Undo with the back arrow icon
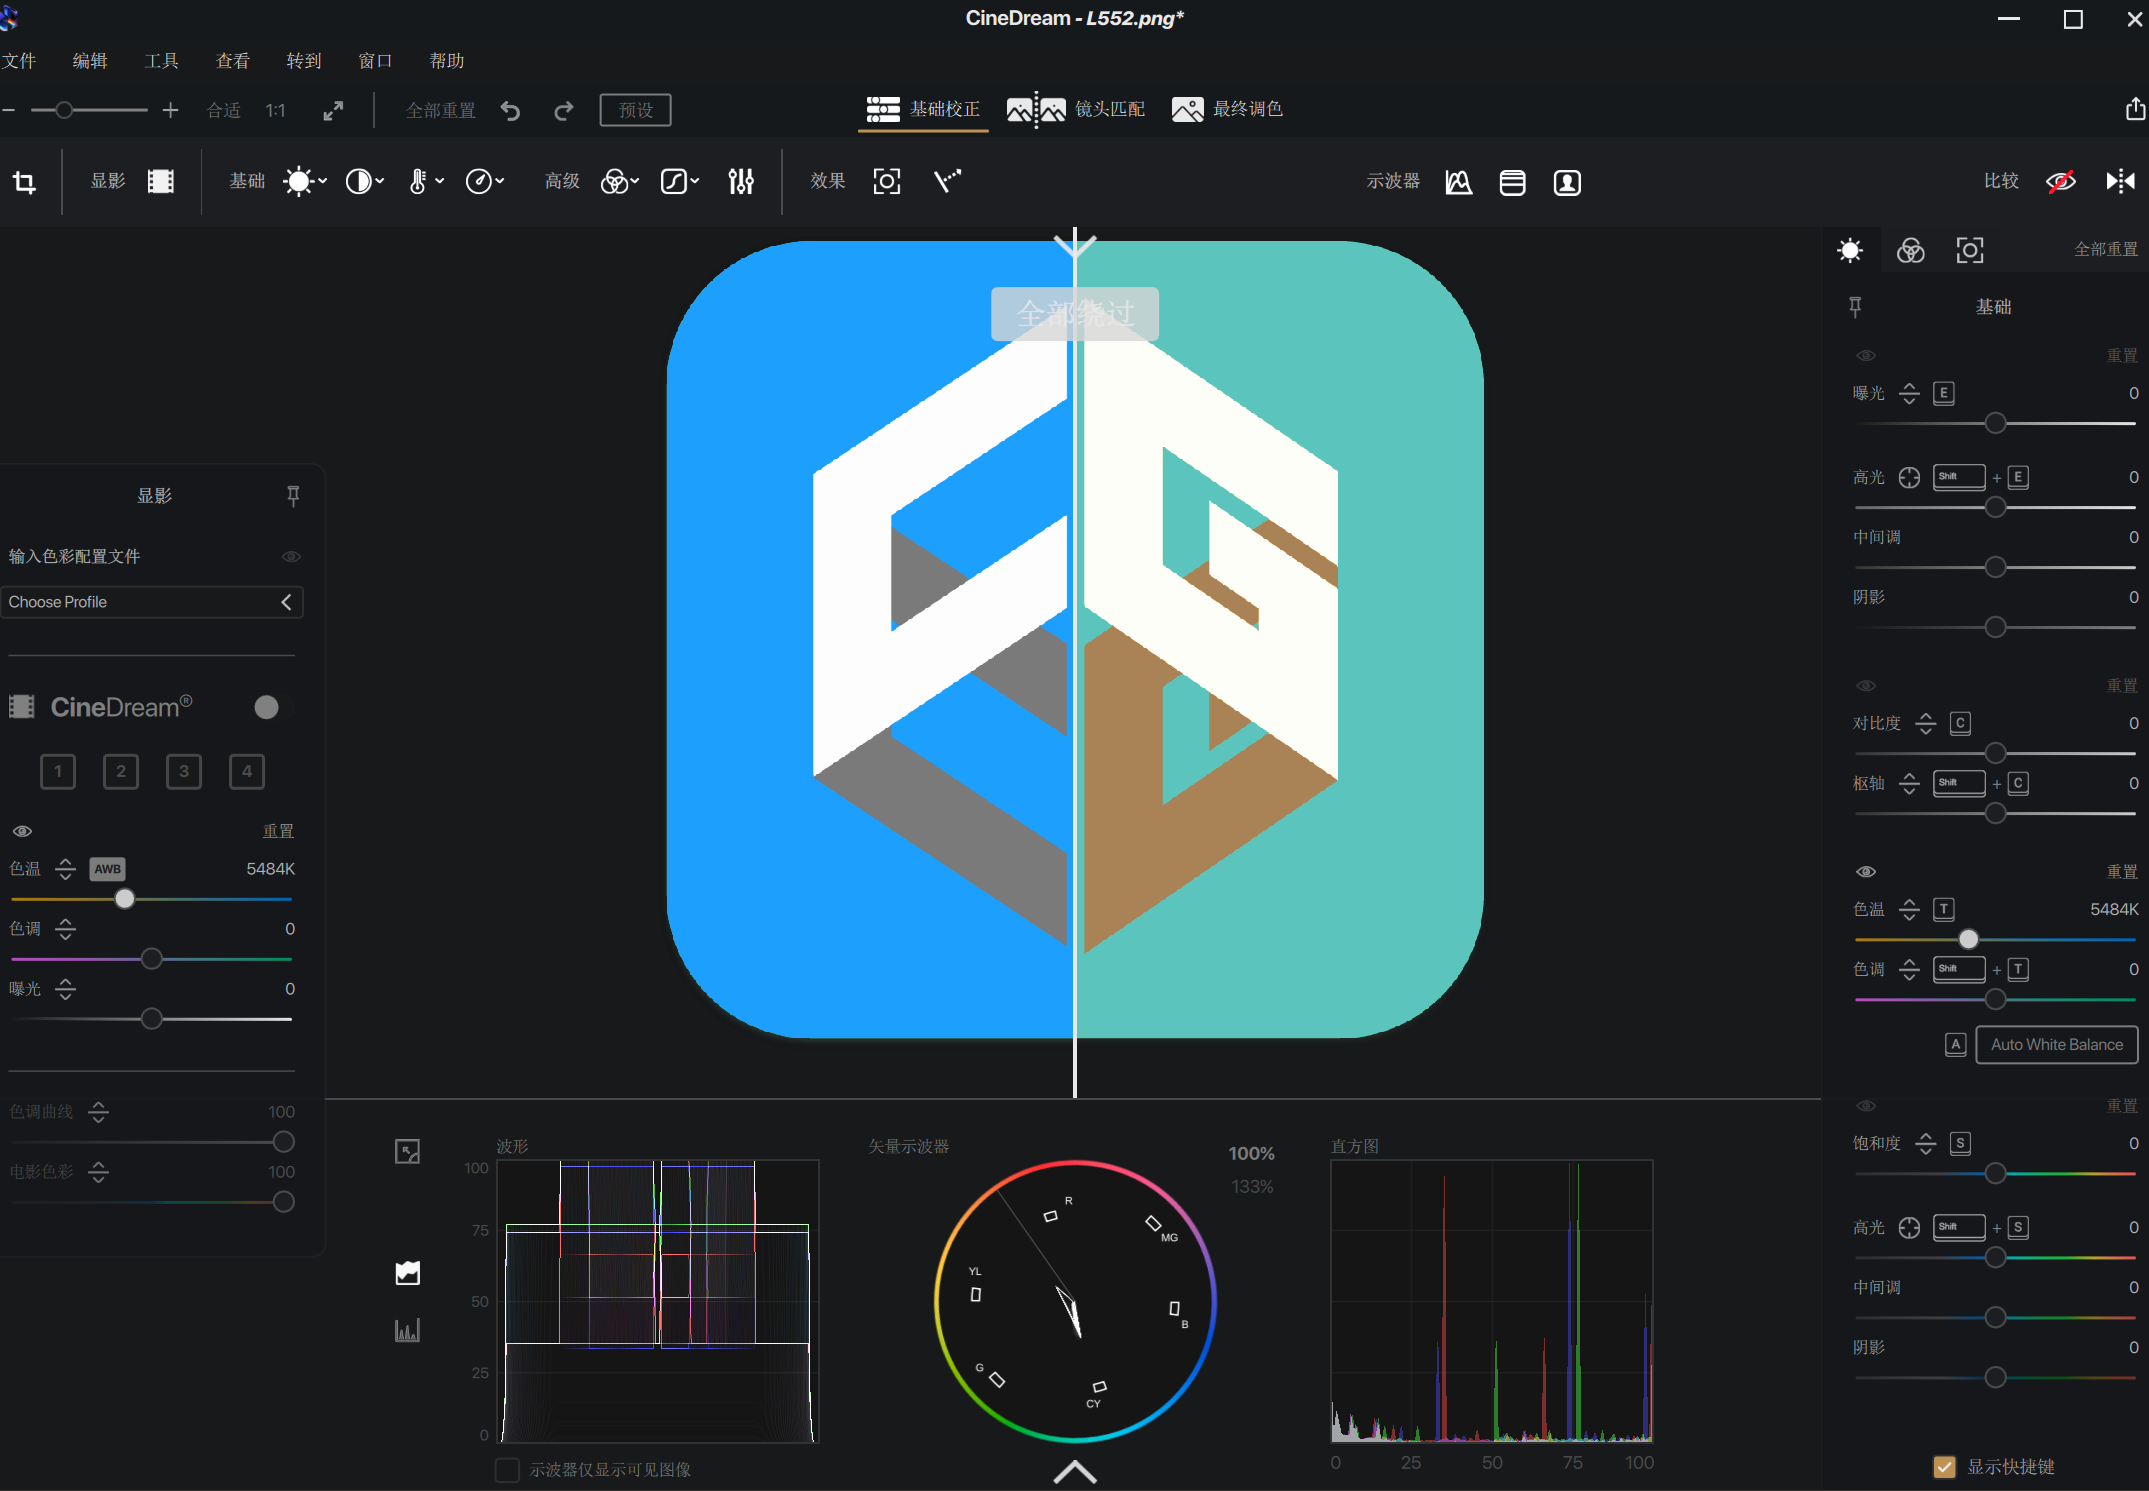Image resolution: width=2149 pixels, height=1491 pixels. 510,110
